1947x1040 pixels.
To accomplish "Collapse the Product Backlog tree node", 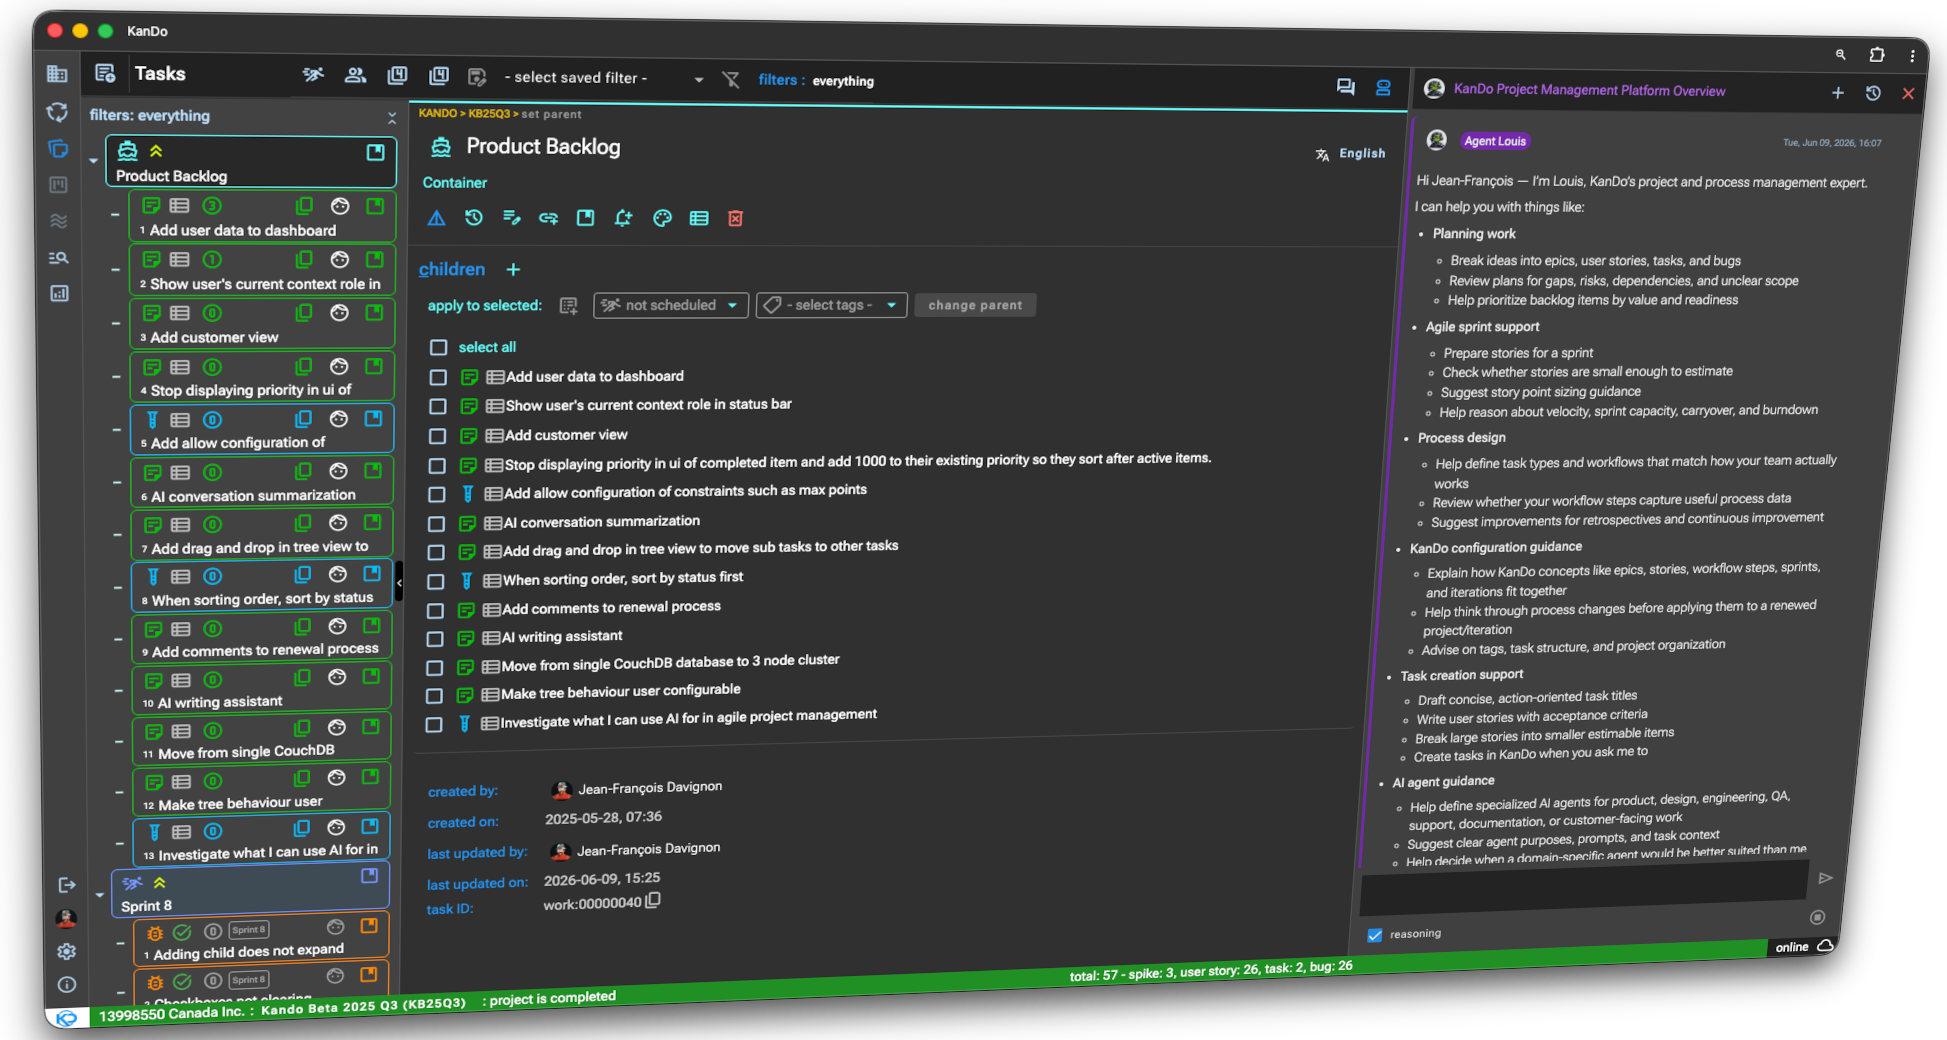I will coord(93,160).
